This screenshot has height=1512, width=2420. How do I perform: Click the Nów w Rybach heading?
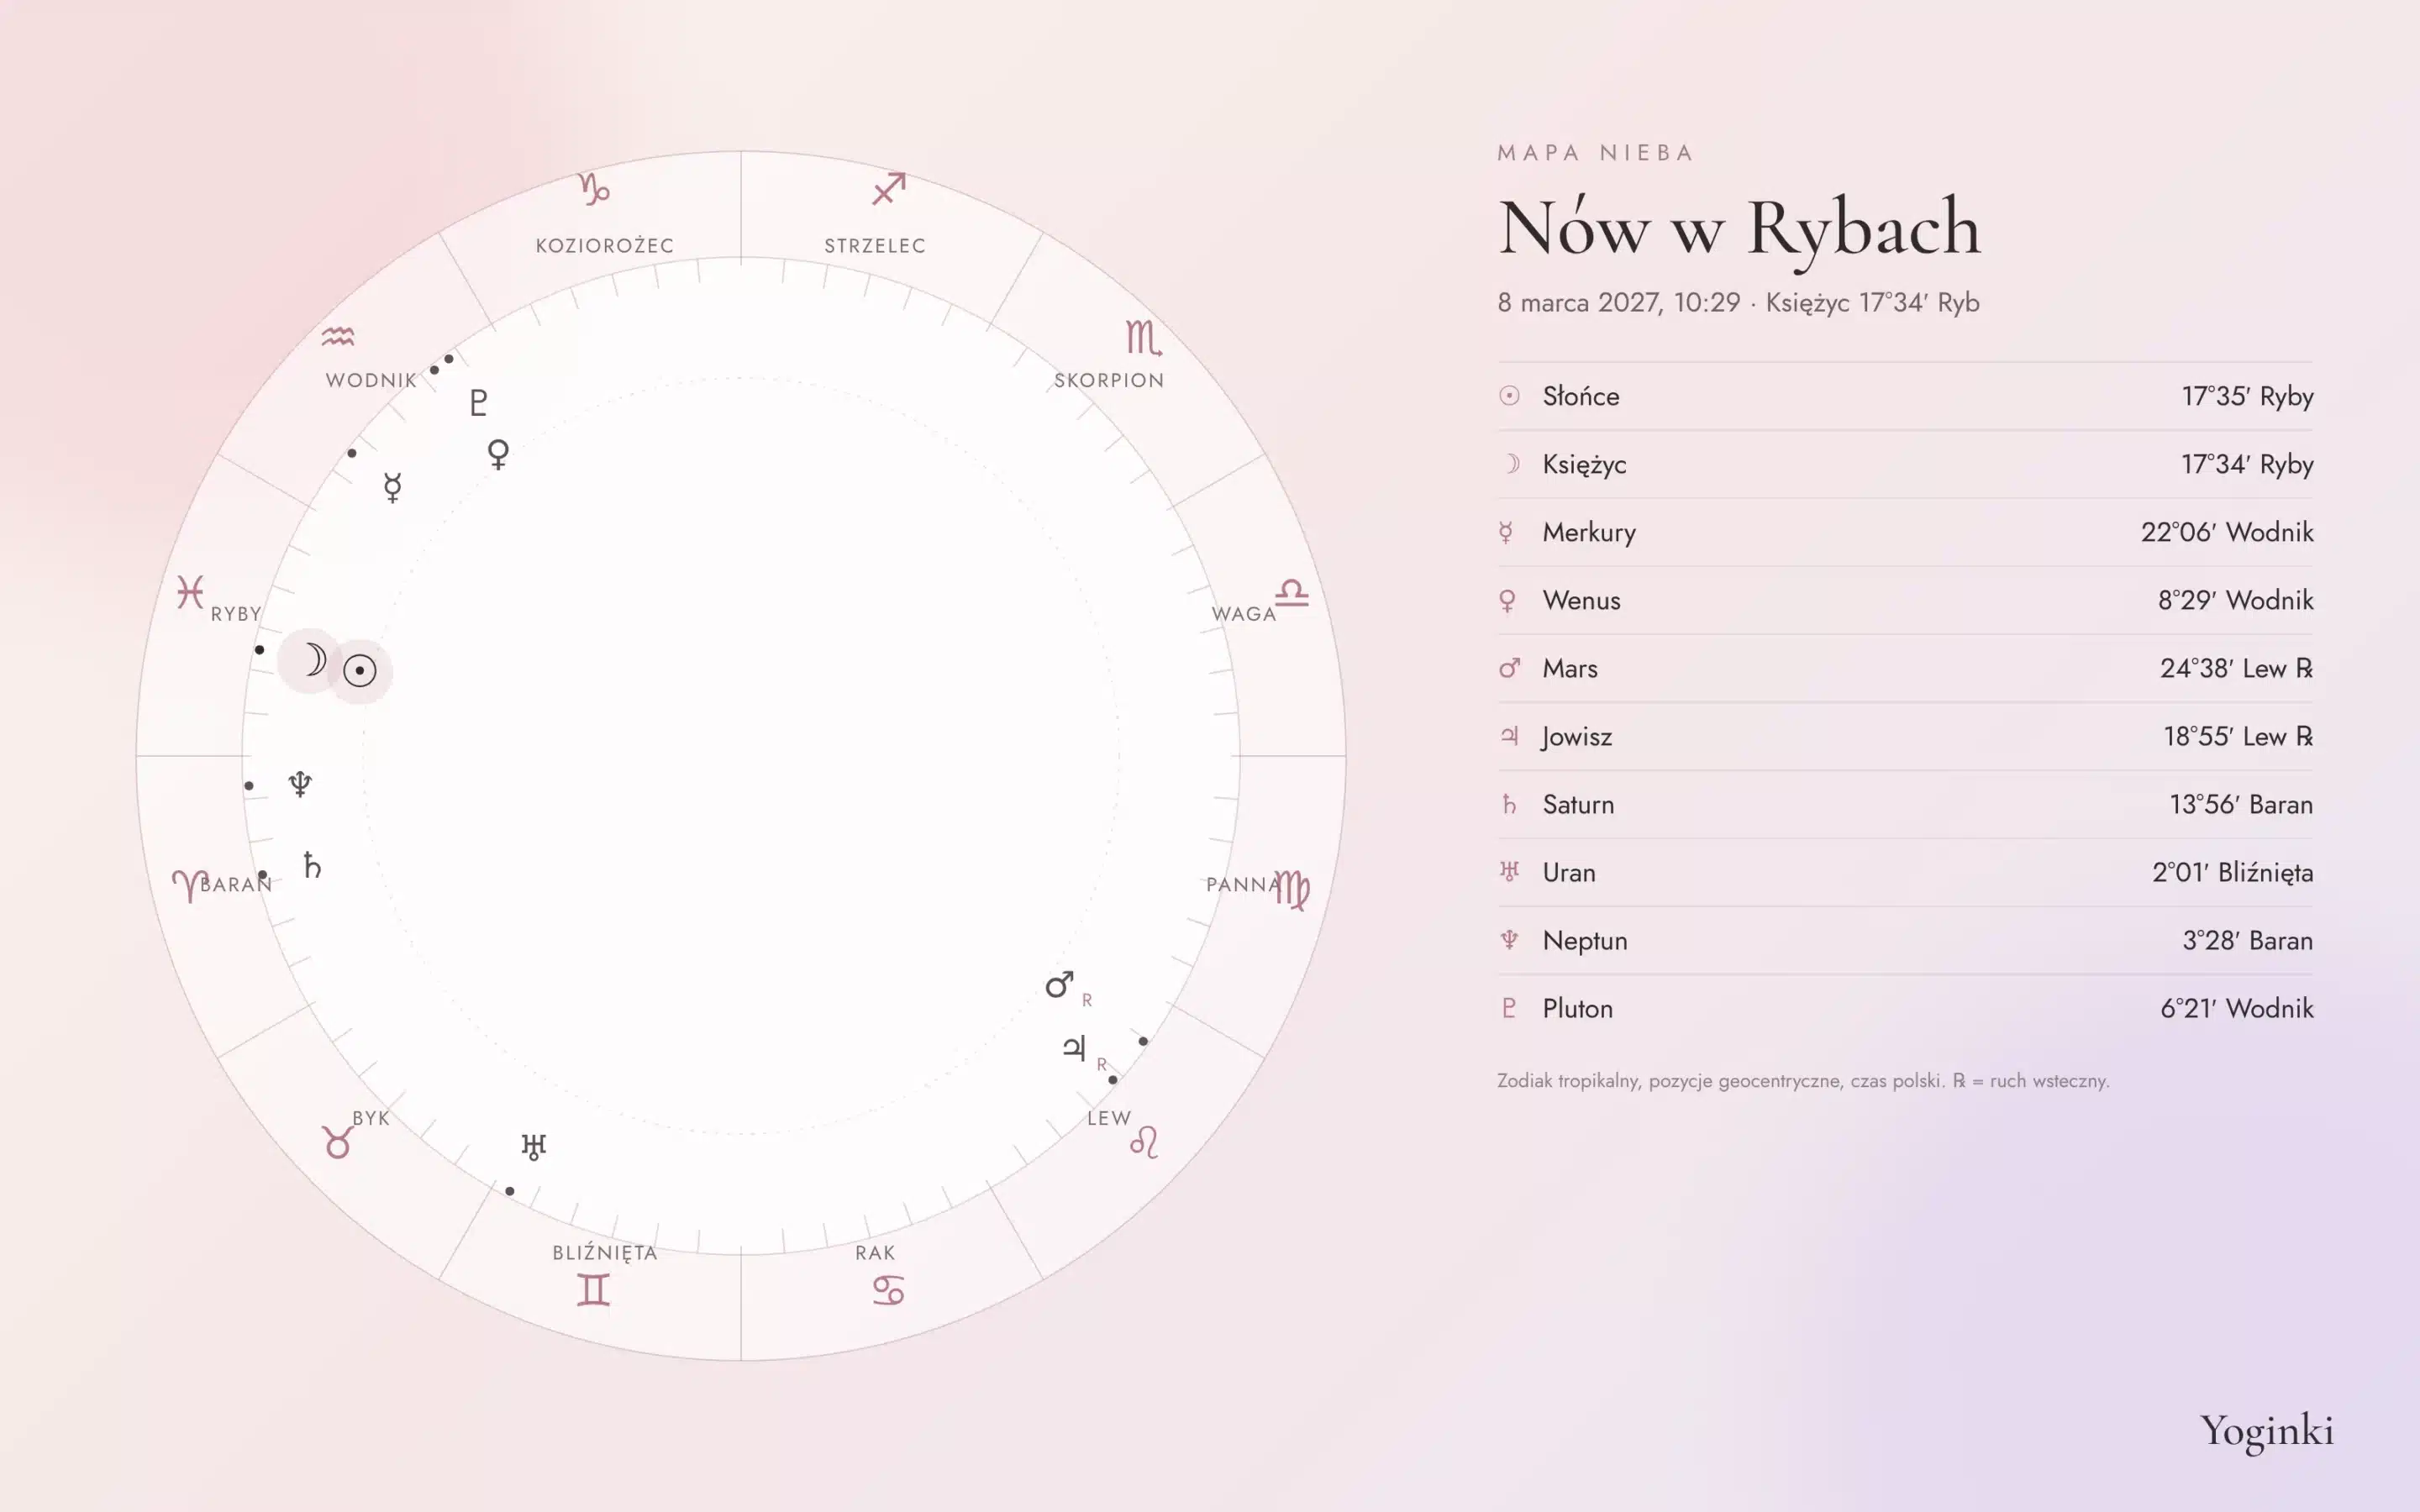click(x=1739, y=230)
